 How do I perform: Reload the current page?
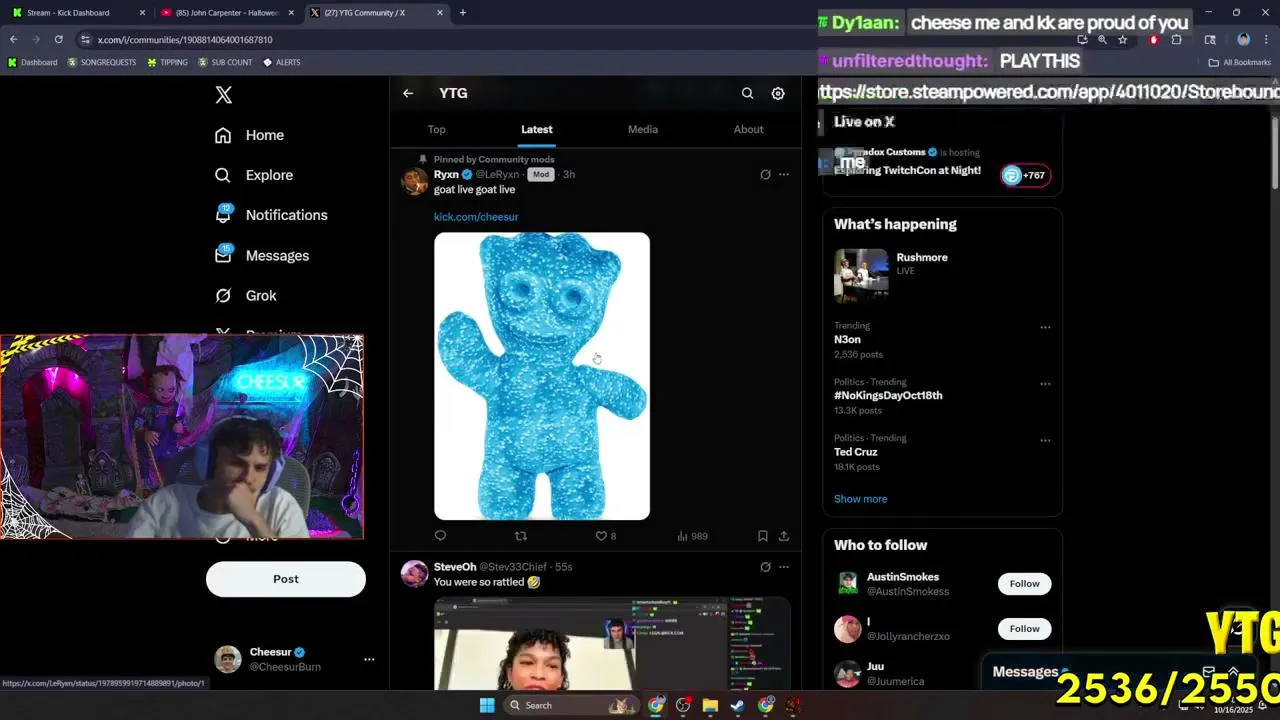tap(59, 40)
